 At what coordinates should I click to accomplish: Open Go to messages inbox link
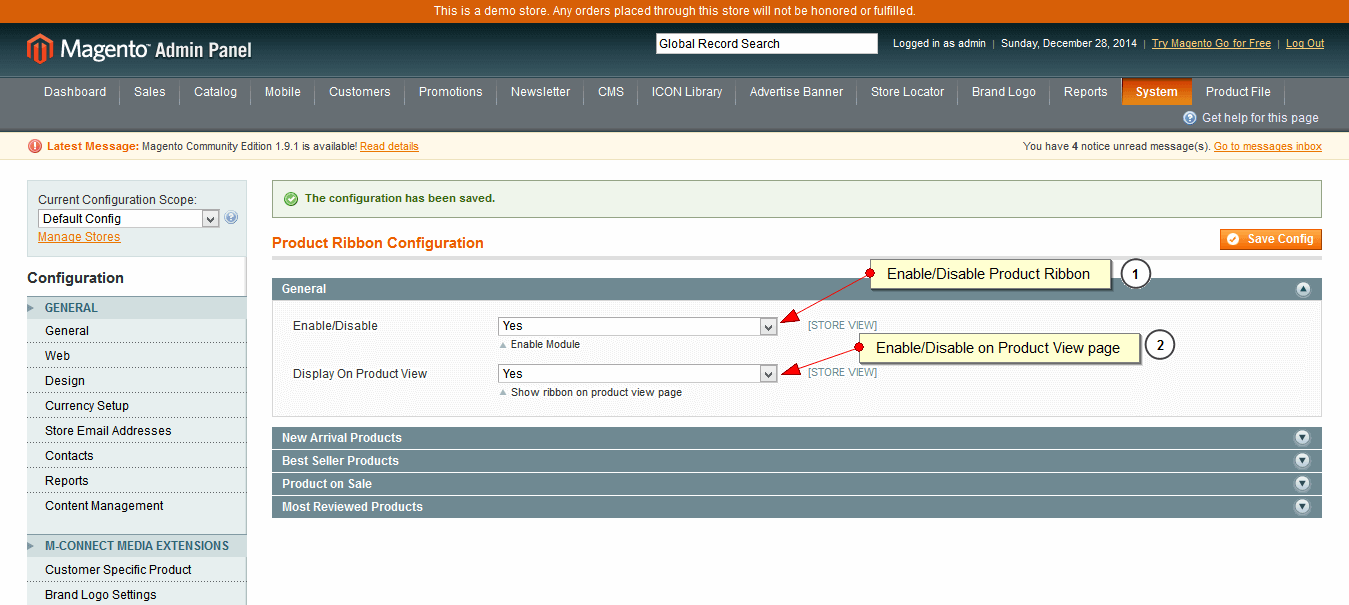(x=1267, y=147)
